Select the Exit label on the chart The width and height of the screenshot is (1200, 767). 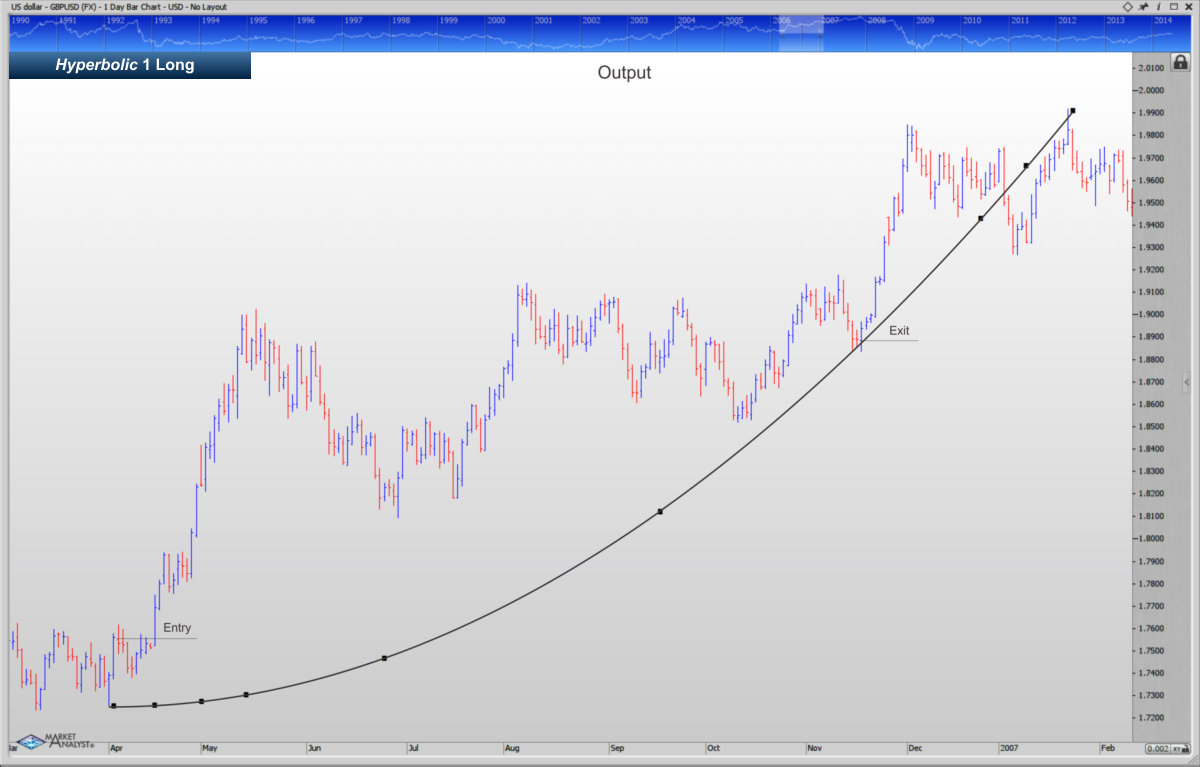coord(899,330)
